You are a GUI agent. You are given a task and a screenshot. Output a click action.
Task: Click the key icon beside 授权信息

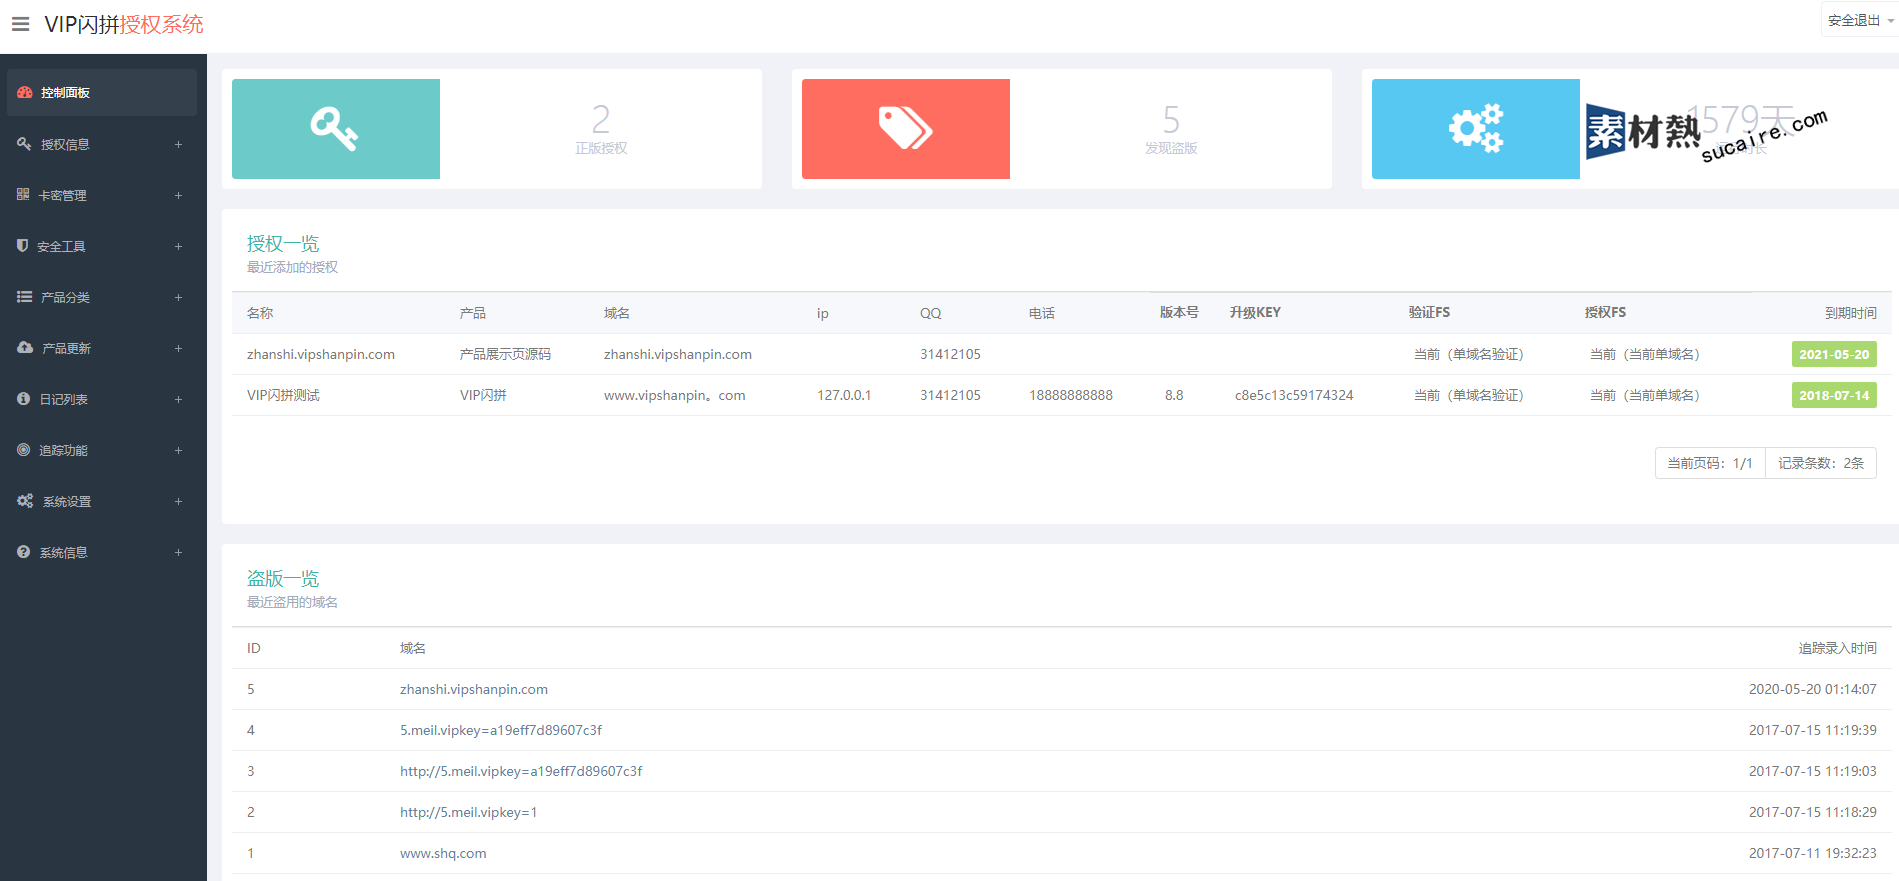(24, 144)
